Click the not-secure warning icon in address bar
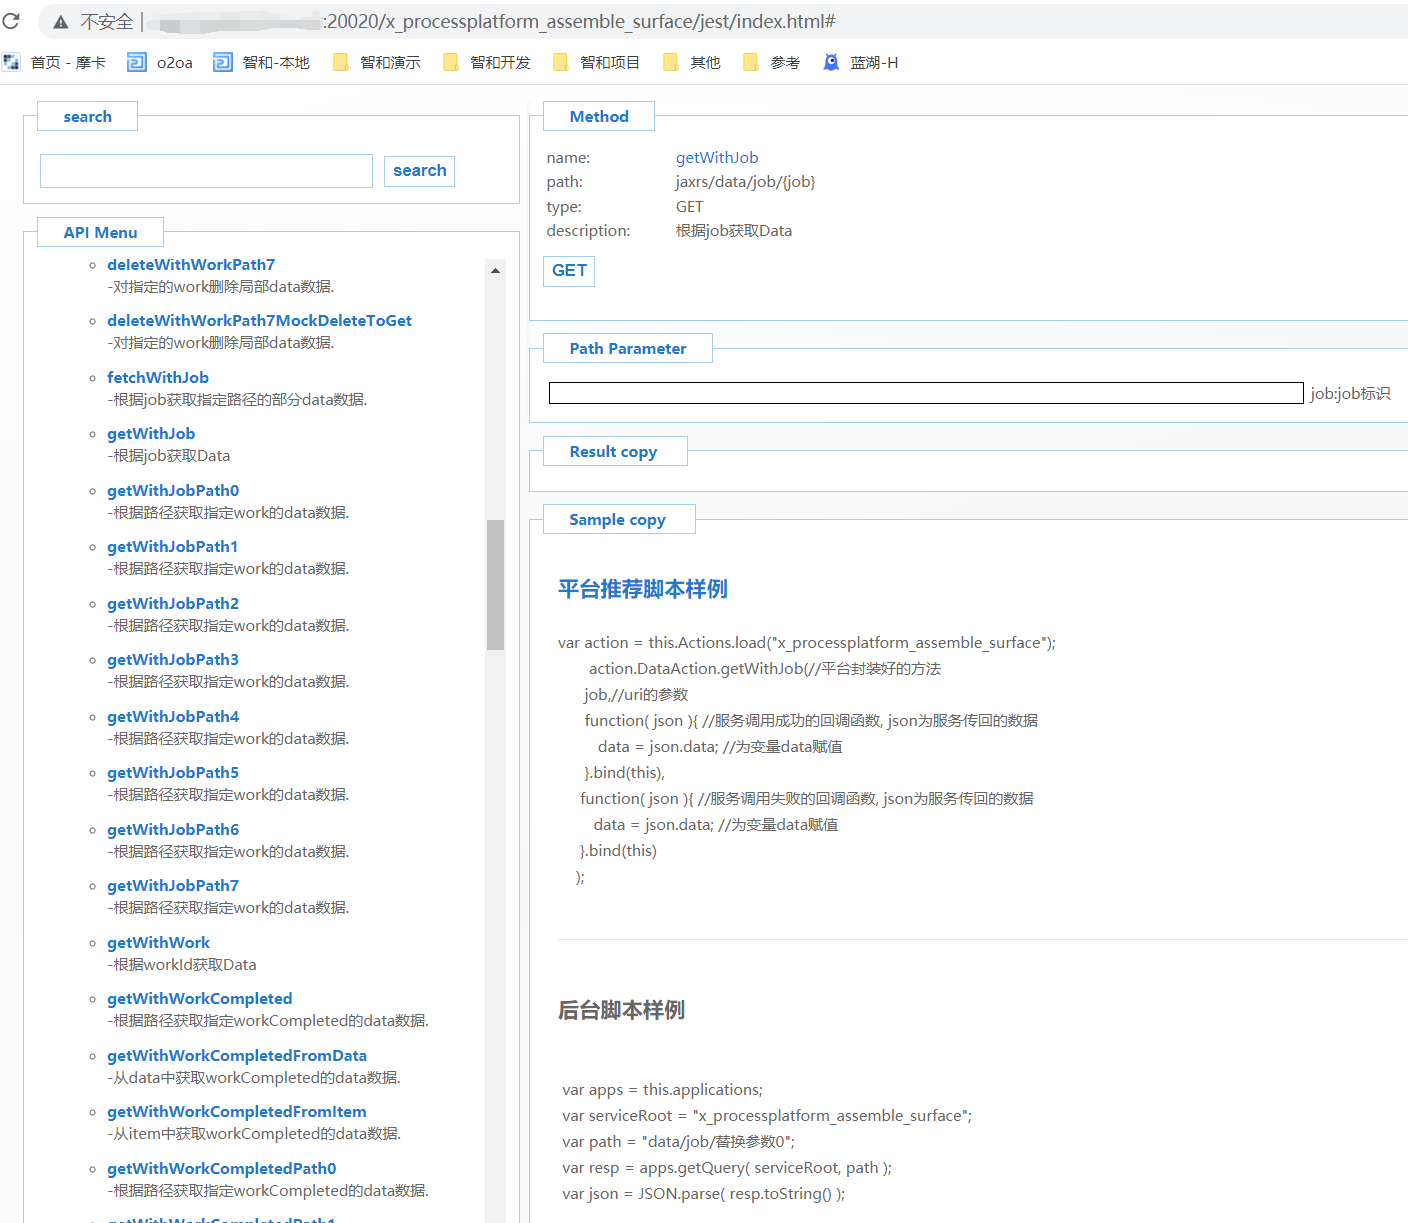 [61, 22]
